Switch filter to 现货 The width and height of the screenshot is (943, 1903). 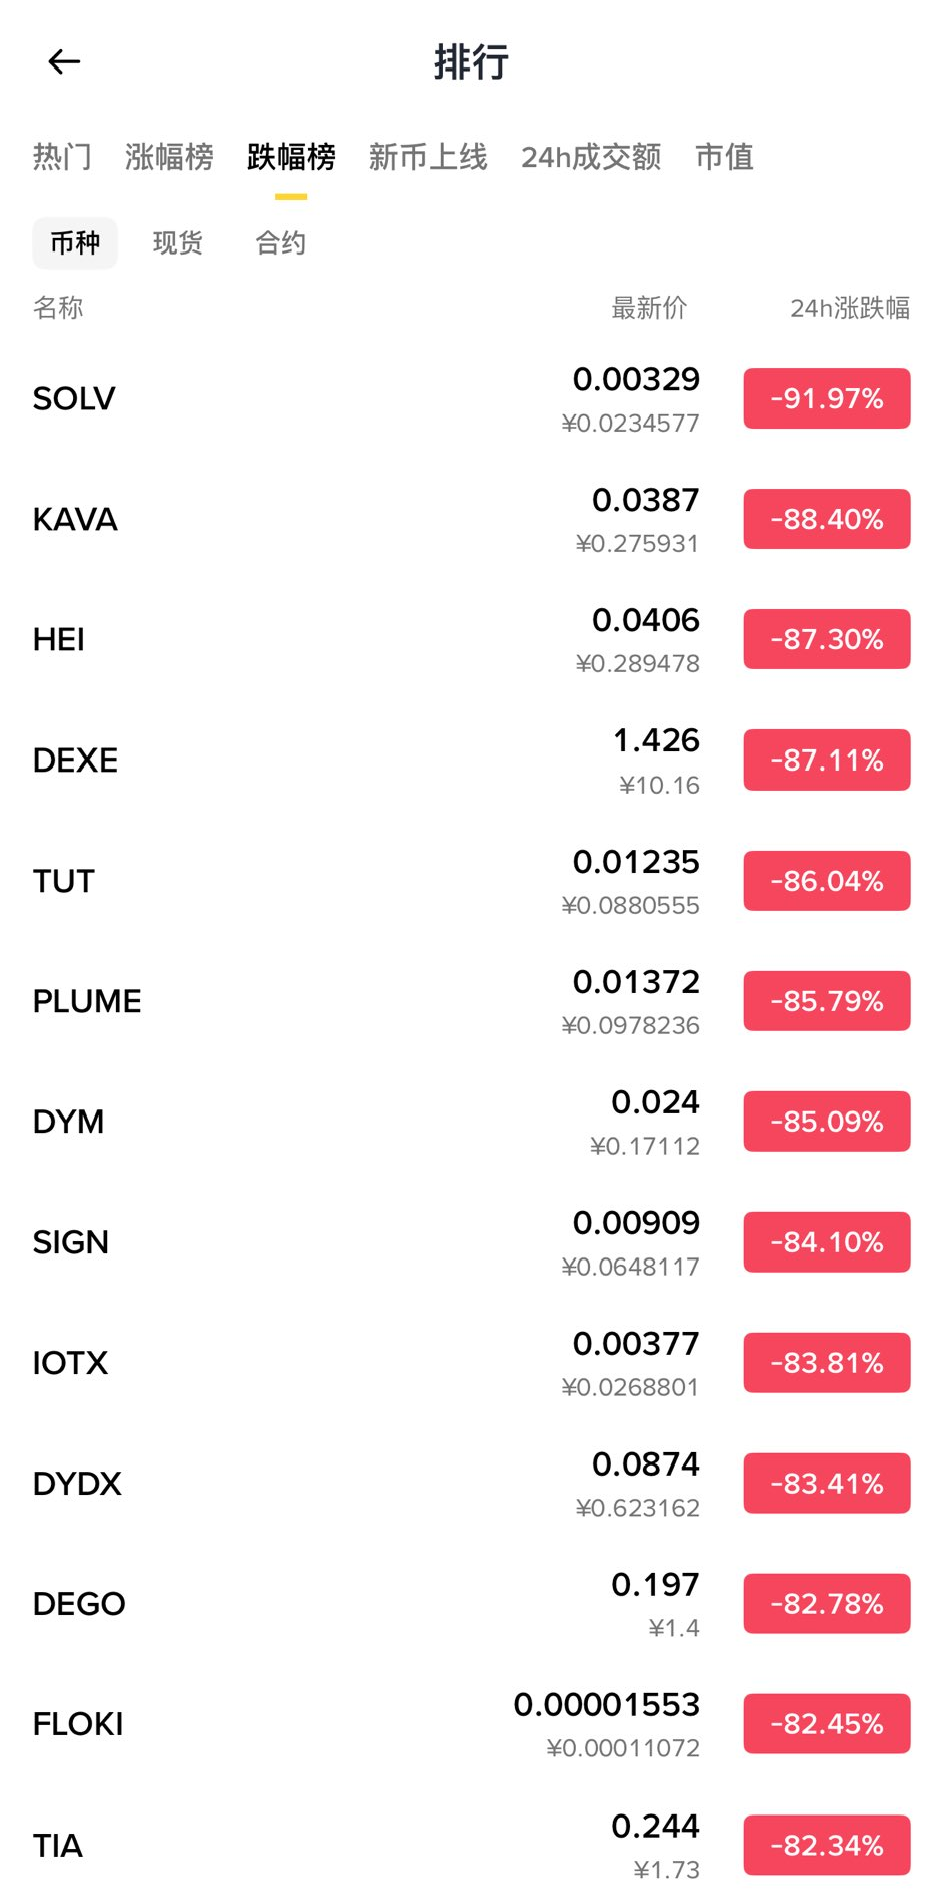178,243
